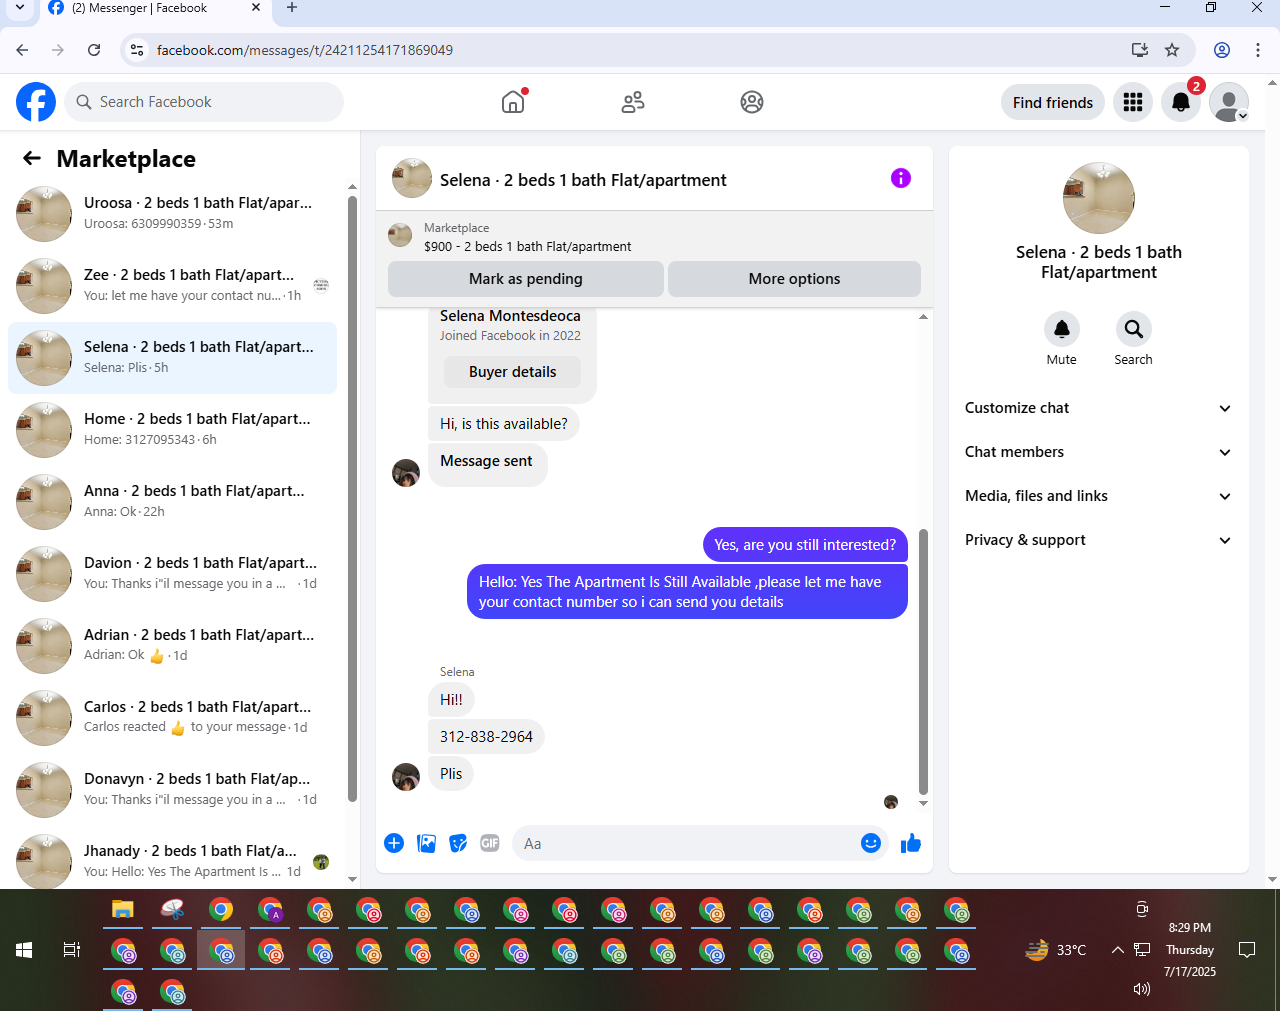Open Chrome profile icon
The height and width of the screenshot is (1011, 1280).
pyautogui.click(x=1222, y=50)
